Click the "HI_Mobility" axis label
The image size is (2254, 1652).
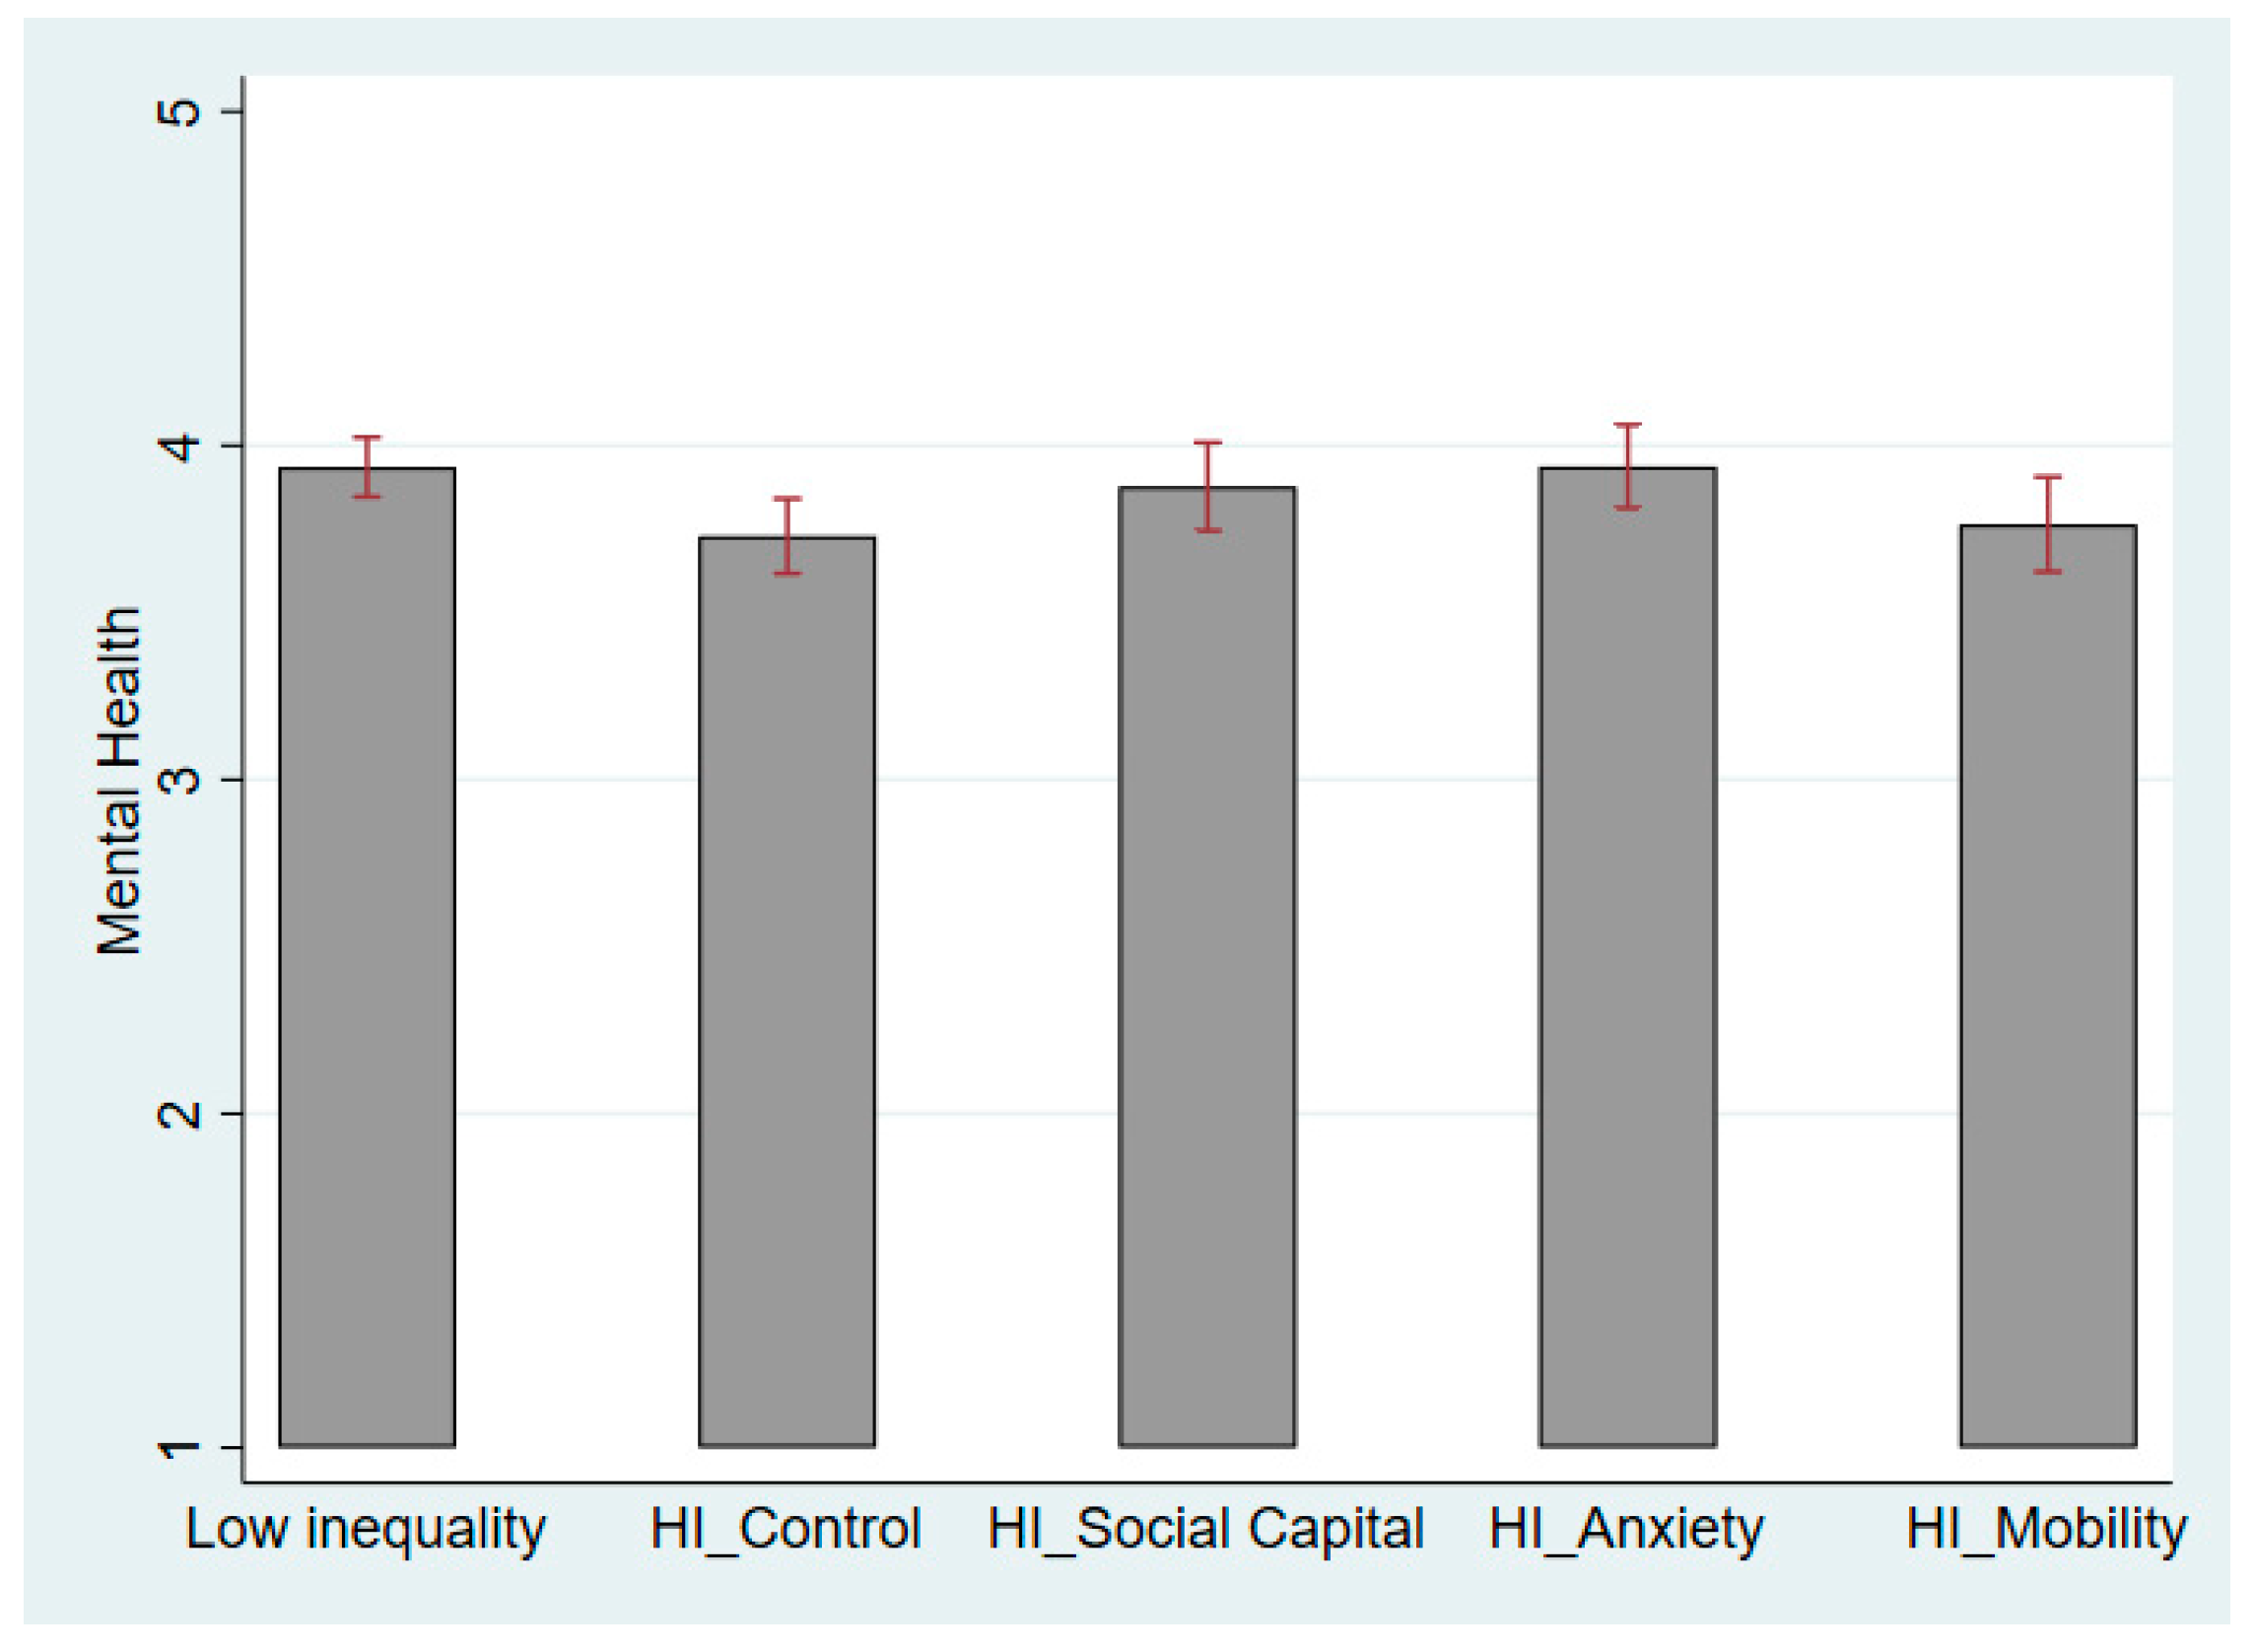[x=2047, y=1530]
